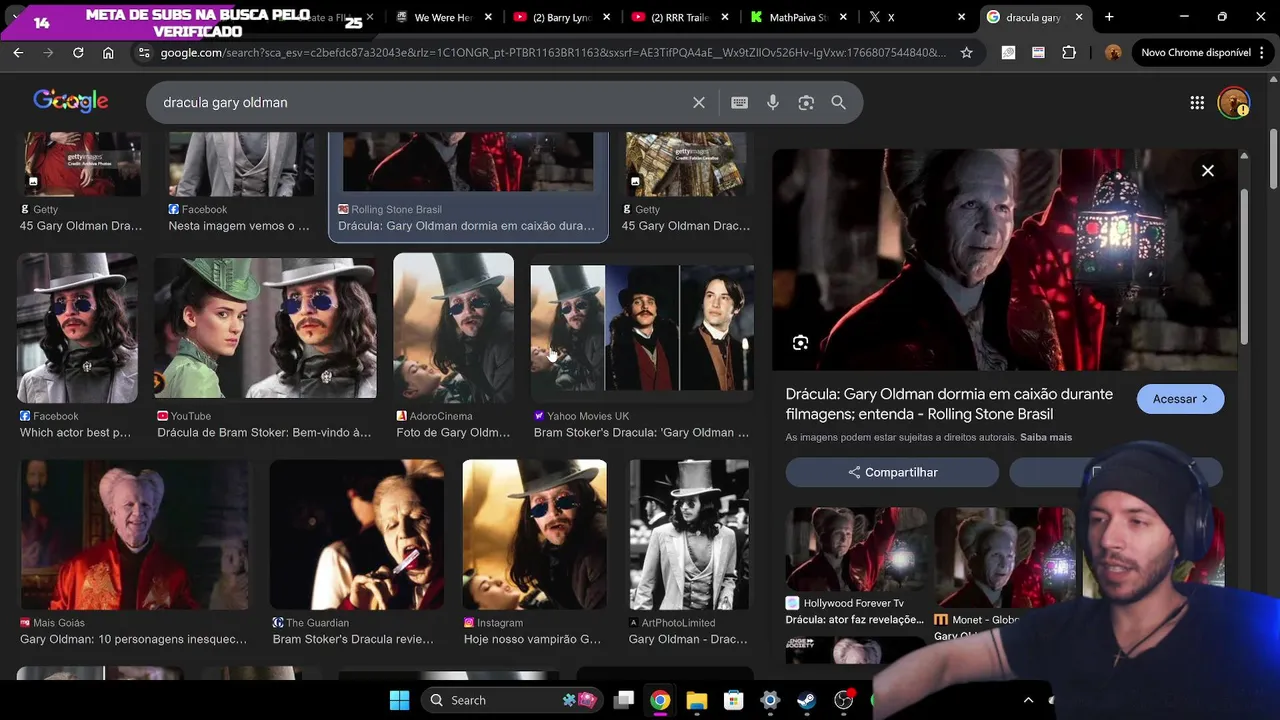Screen dimensions: 1280x720
Task: Submit search with magnifier icon
Action: coord(839,102)
